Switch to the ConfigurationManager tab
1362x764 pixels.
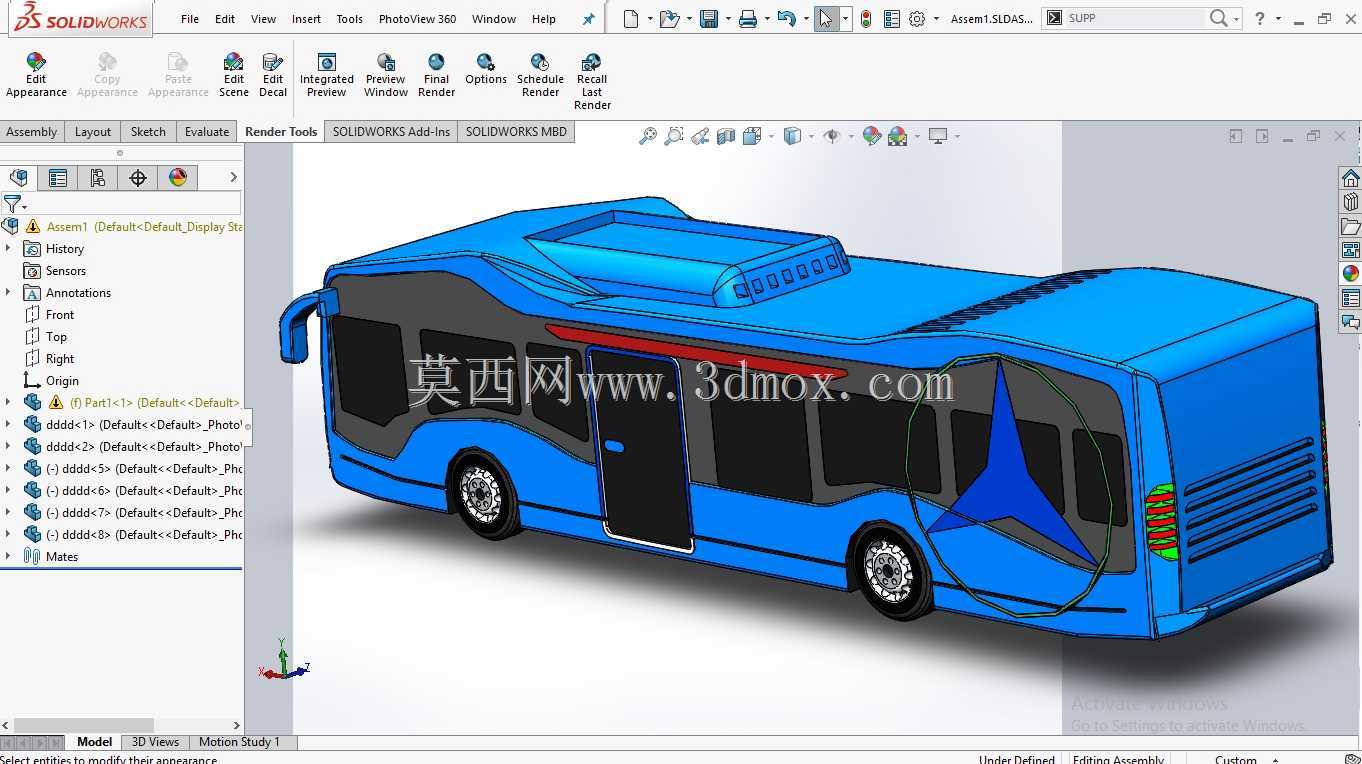point(97,178)
